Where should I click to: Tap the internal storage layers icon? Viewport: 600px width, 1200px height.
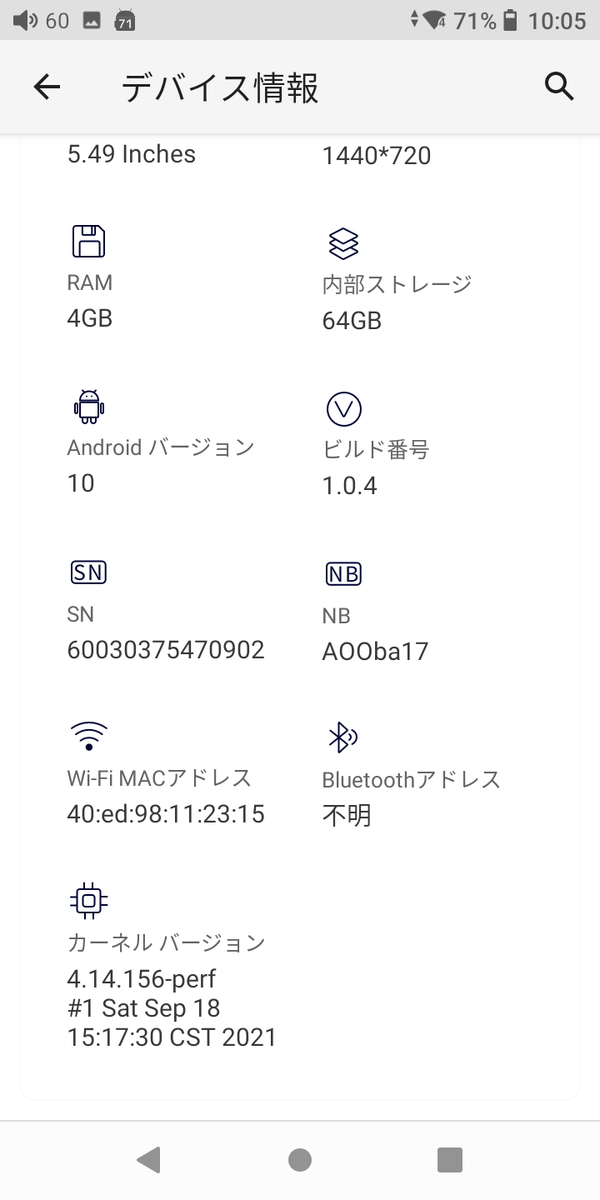point(345,240)
